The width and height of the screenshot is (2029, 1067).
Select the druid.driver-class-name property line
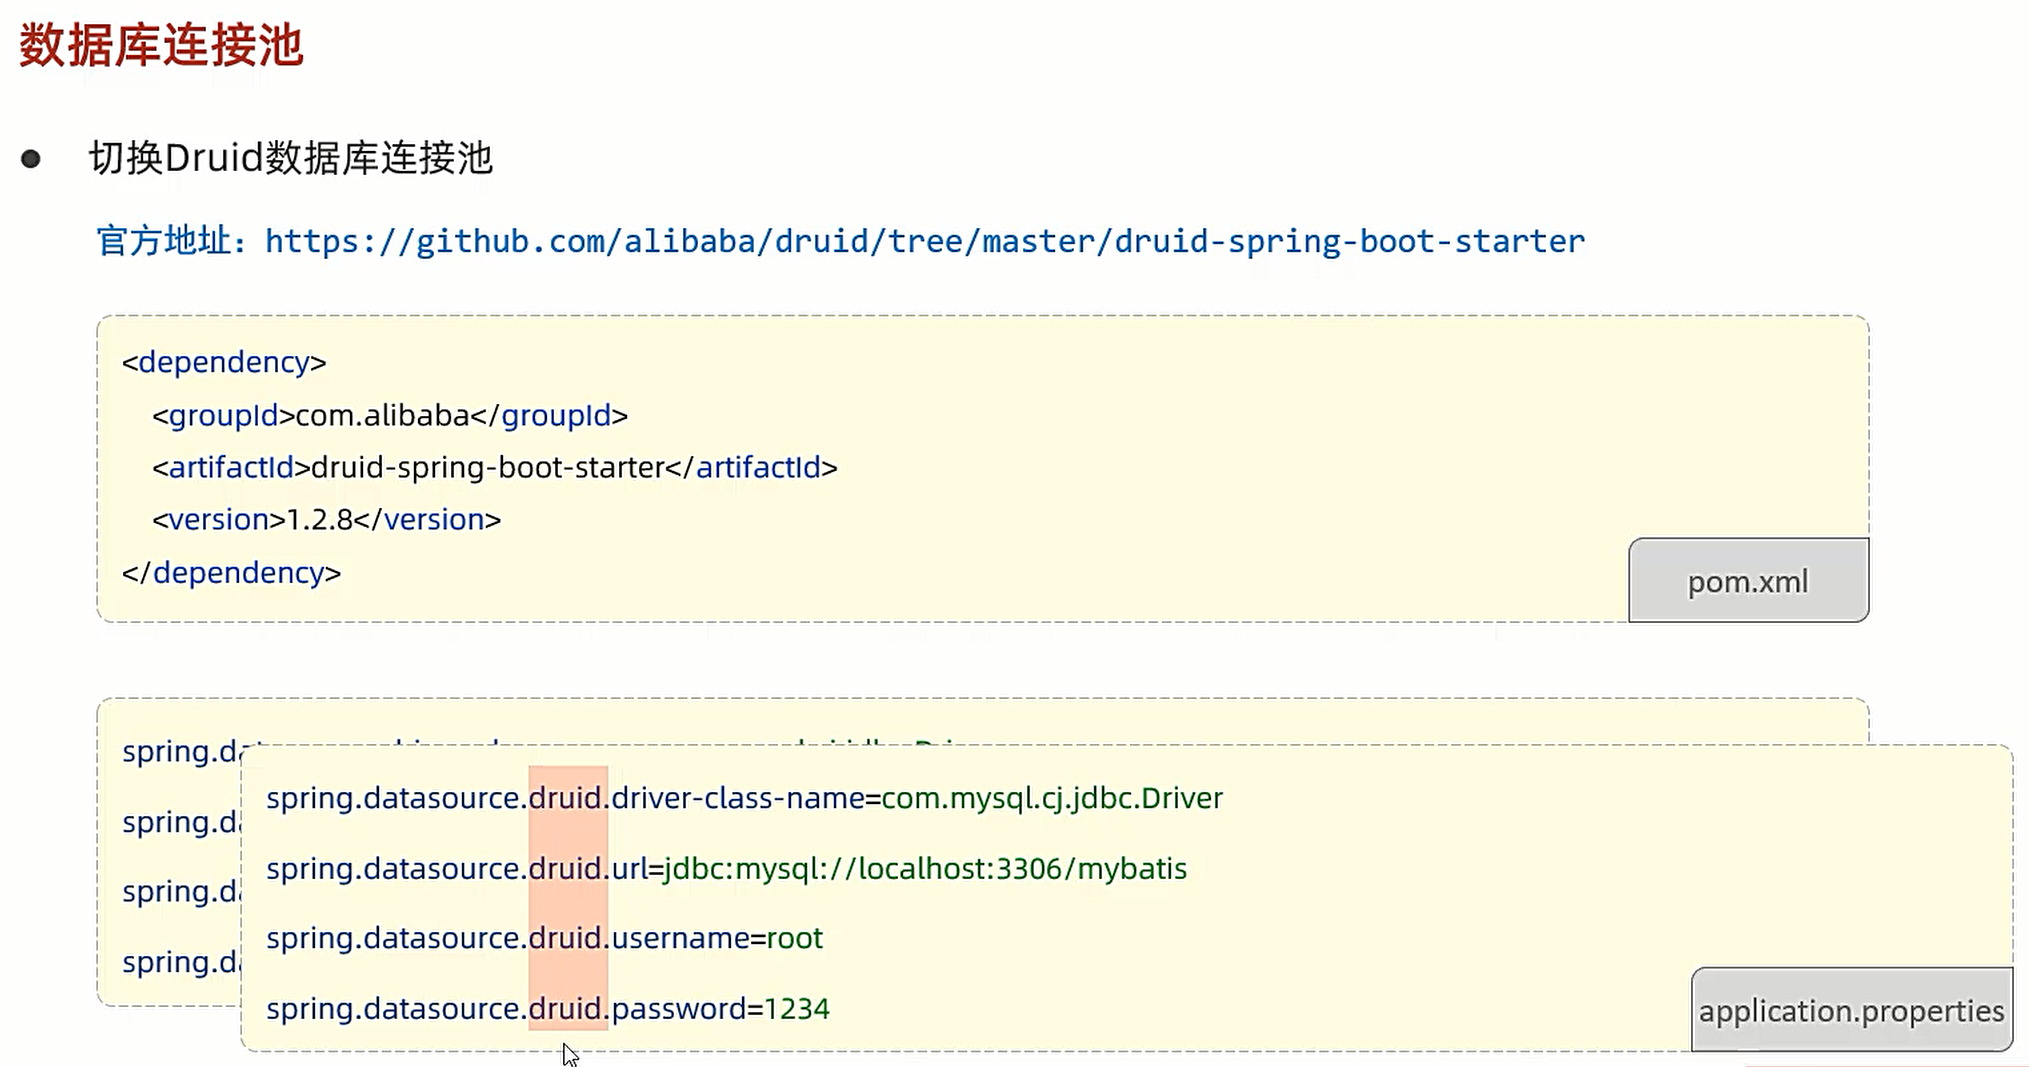[x=745, y=798]
